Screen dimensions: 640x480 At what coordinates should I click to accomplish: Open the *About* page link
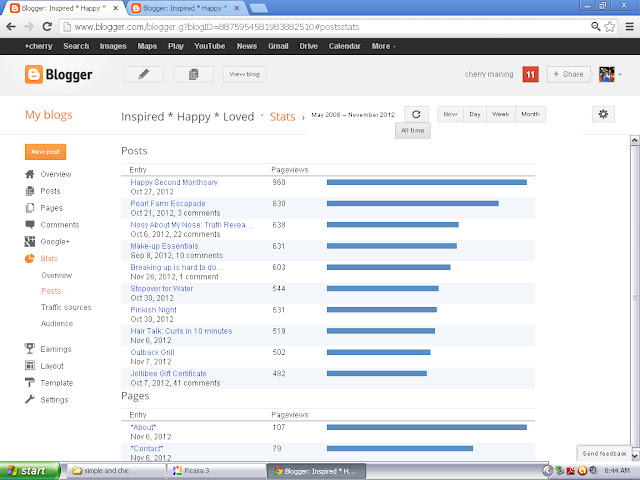(143, 427)
